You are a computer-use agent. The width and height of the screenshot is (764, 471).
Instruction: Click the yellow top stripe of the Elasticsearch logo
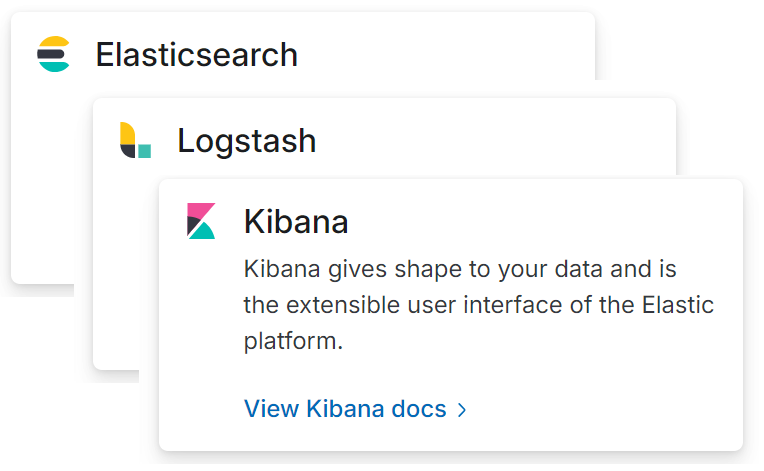[54, 41]
